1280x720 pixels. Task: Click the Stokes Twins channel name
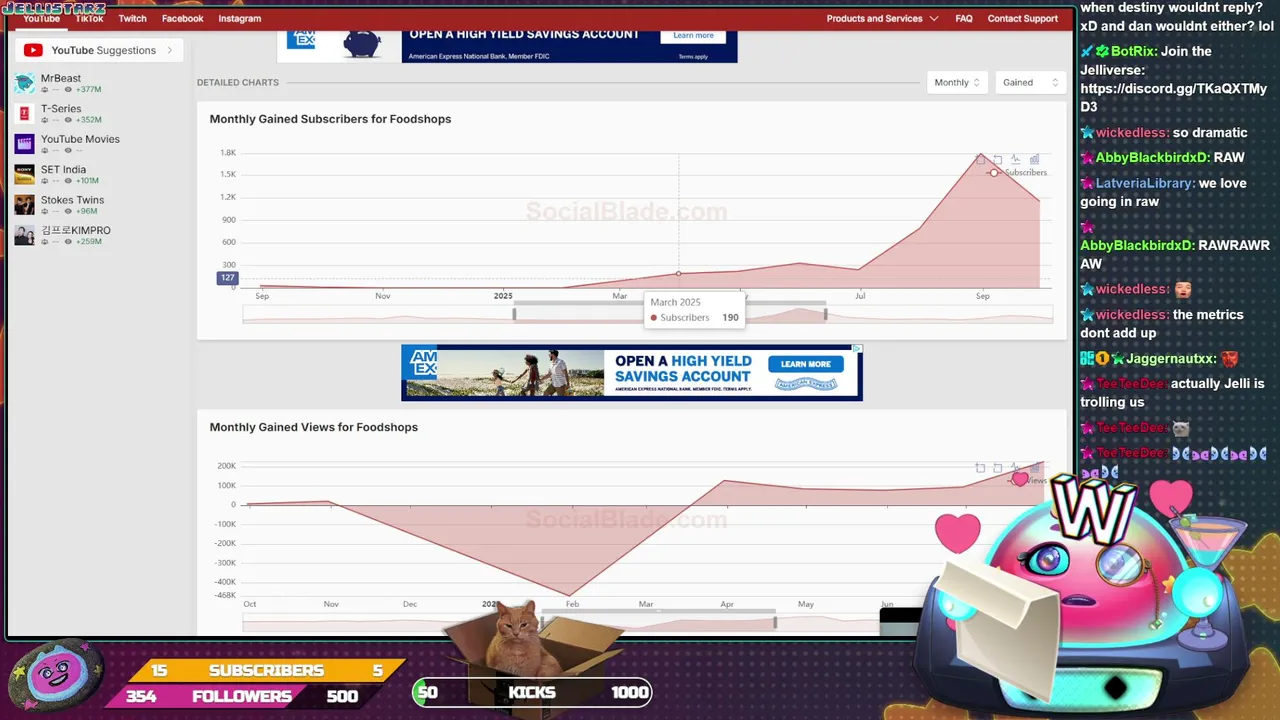click(x=72, y=200)
